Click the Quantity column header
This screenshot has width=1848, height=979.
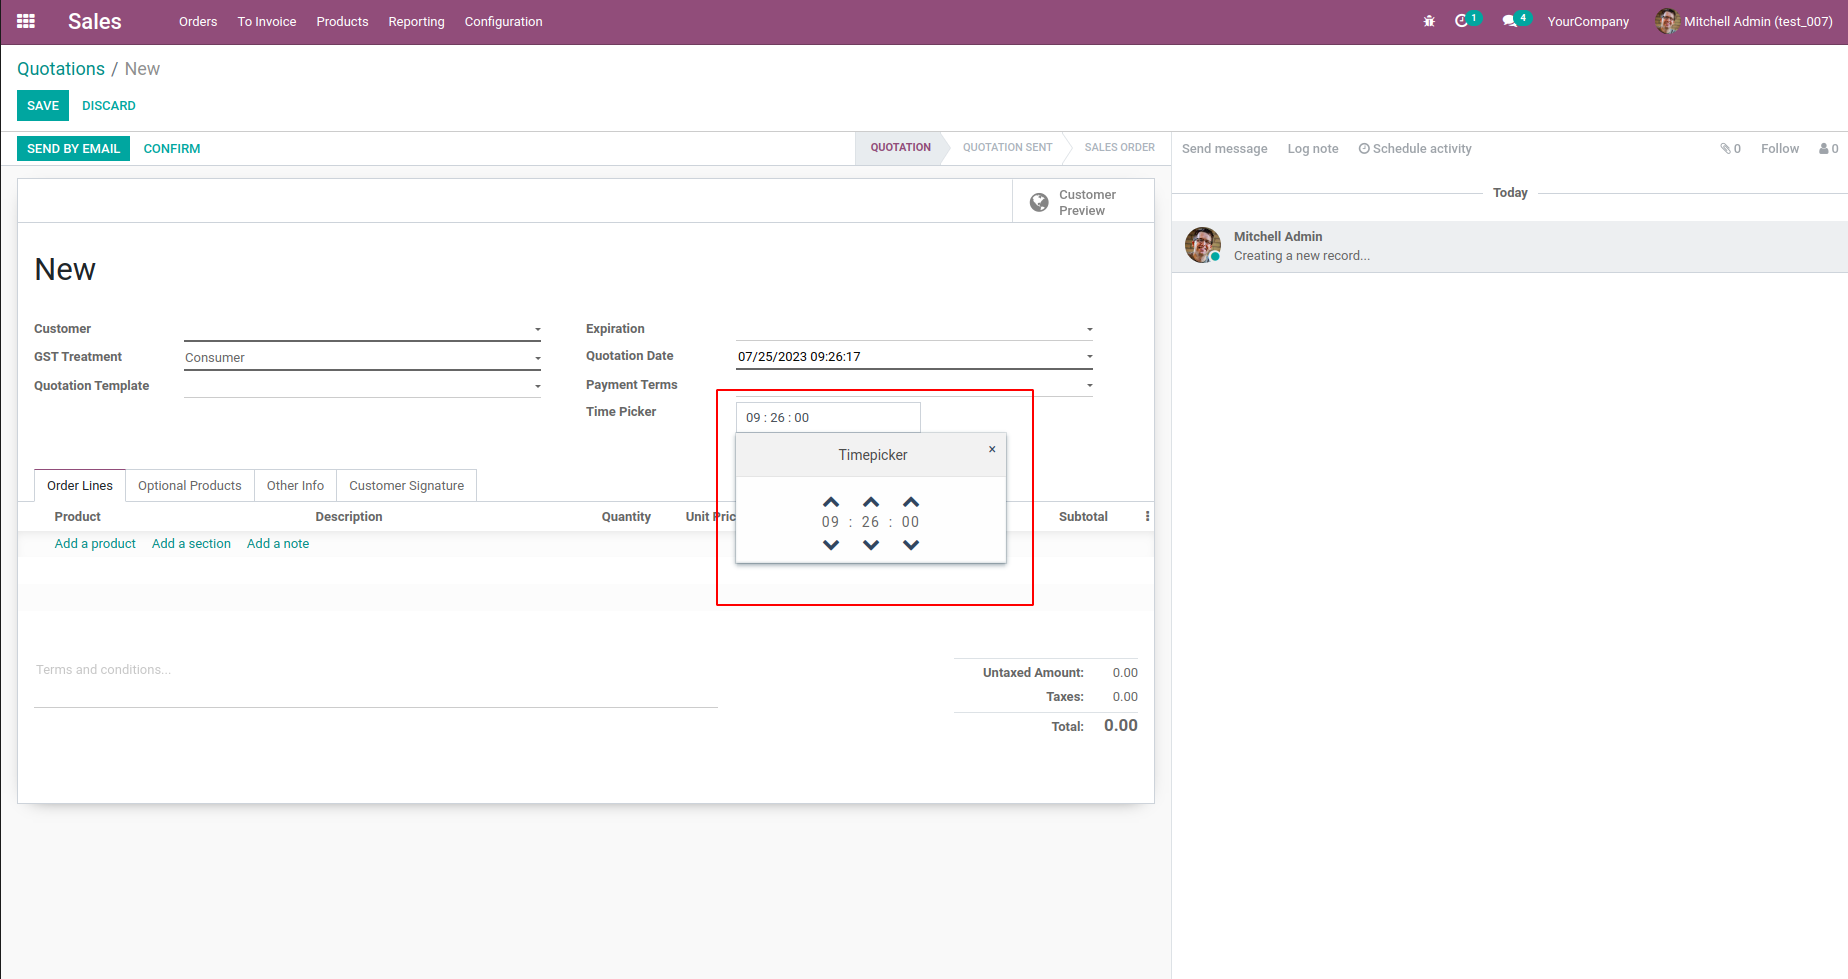click(626, 517)
